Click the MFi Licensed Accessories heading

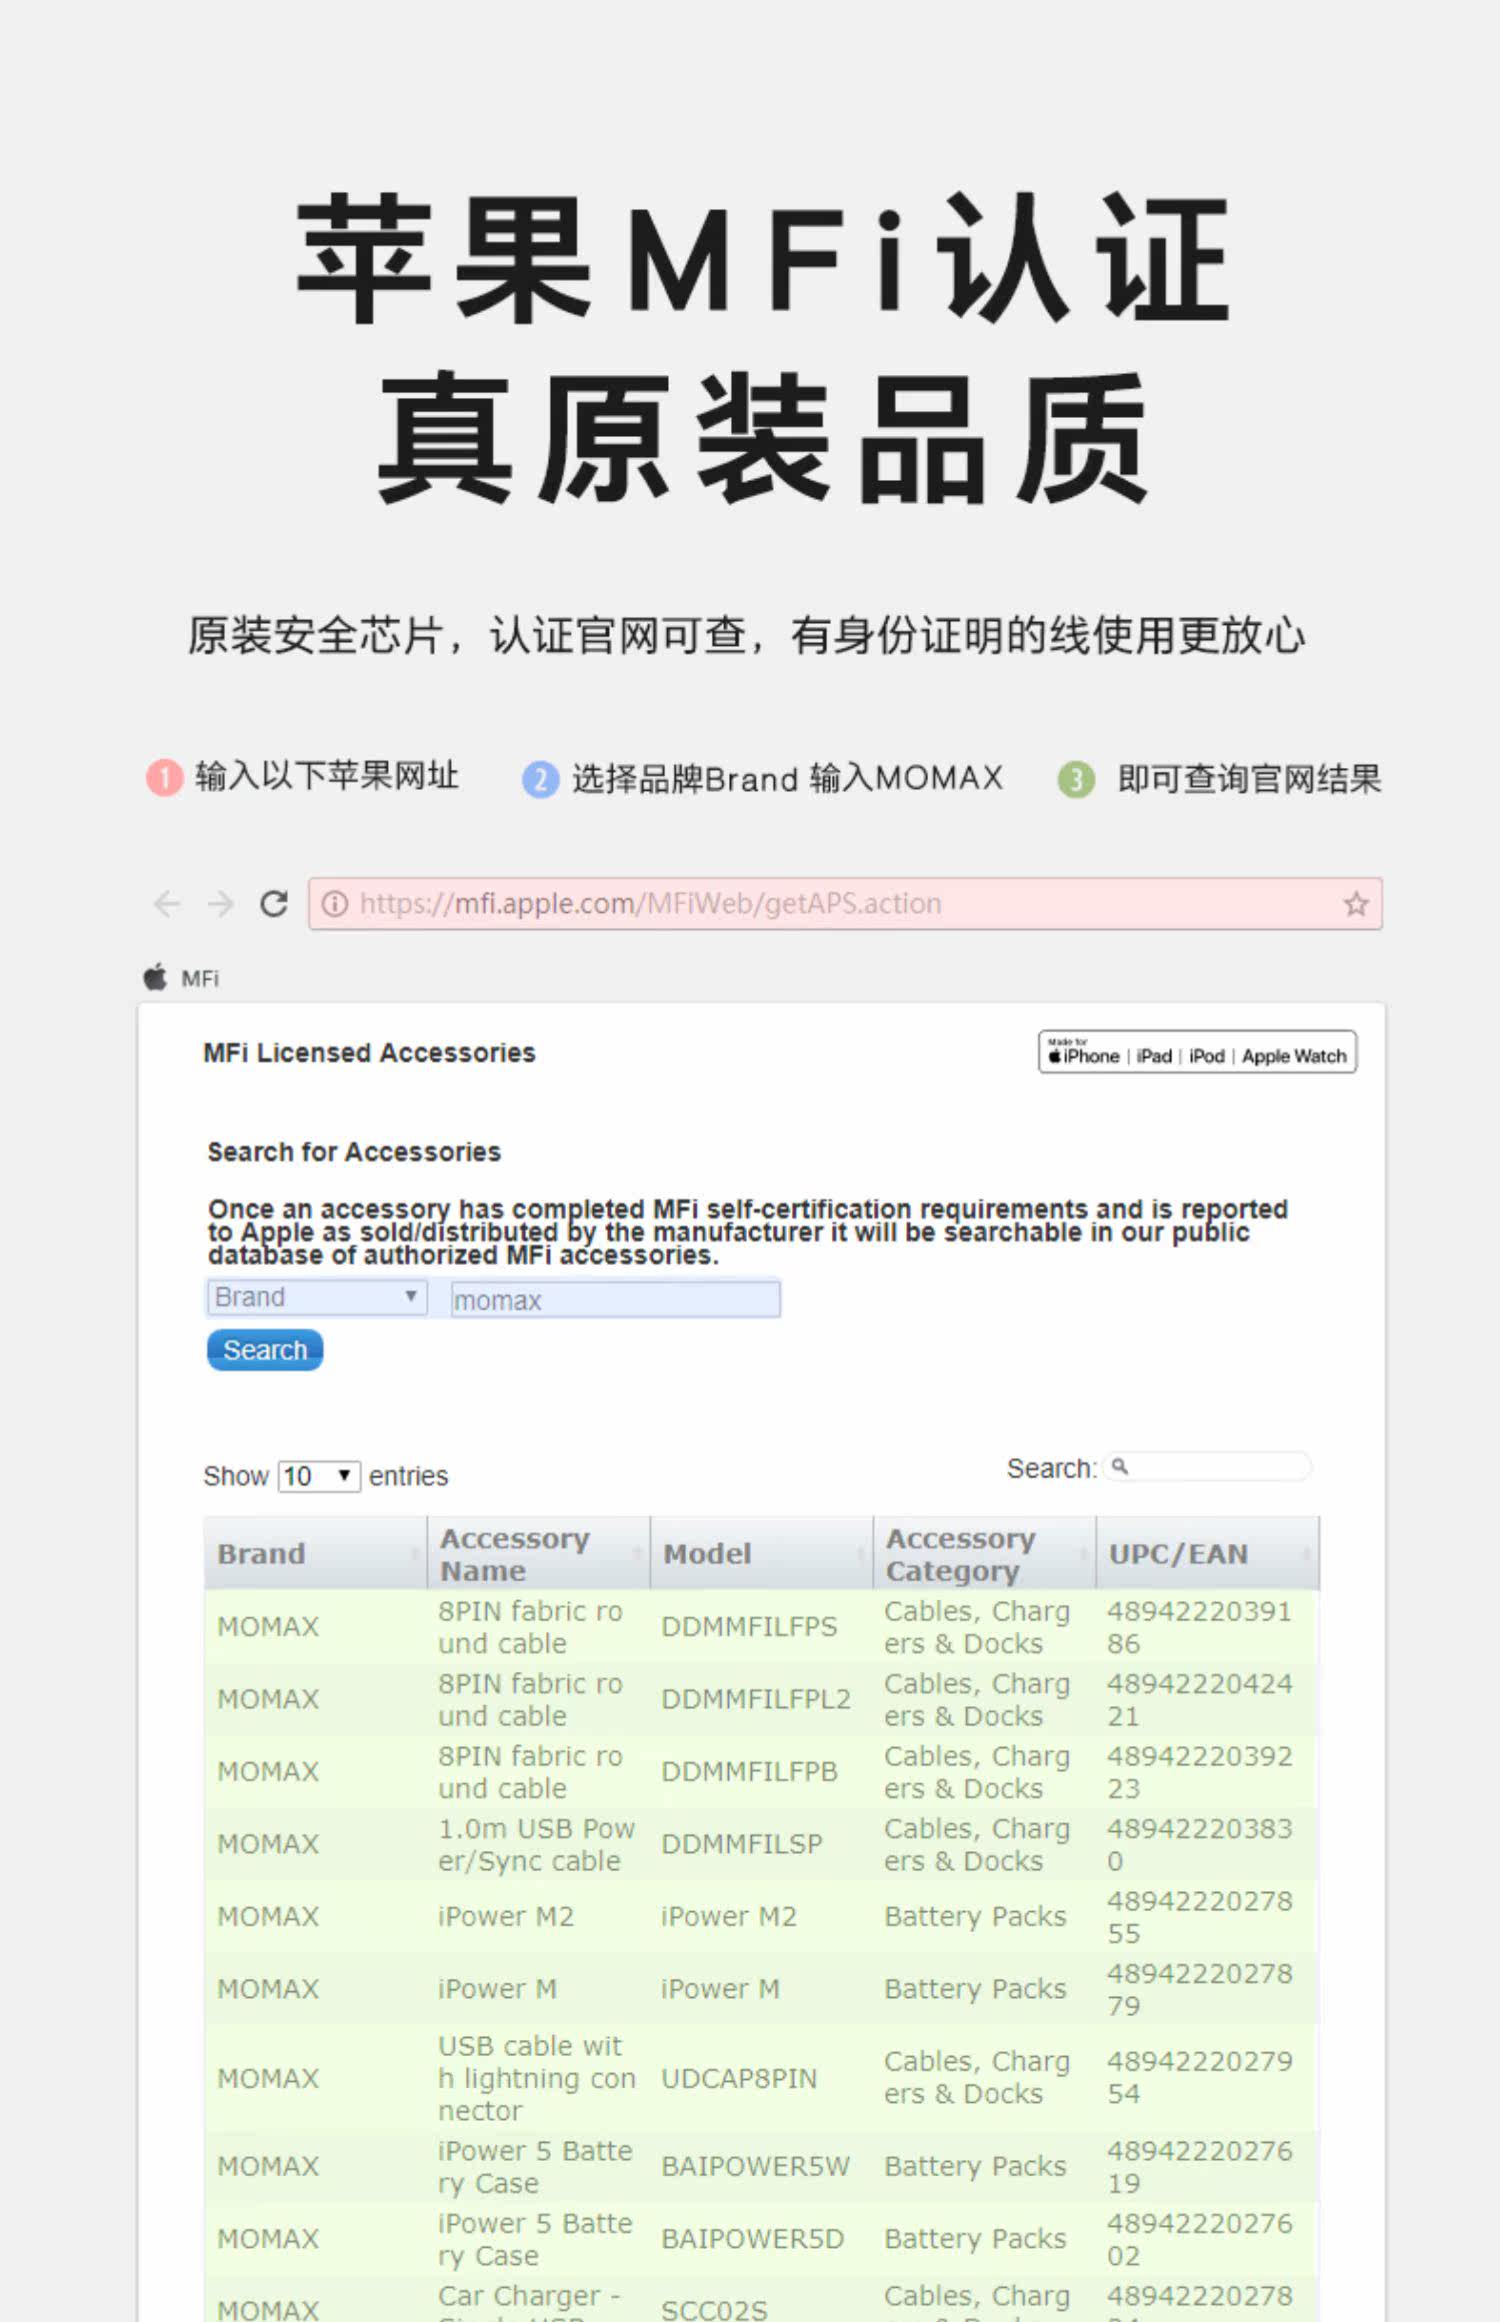[x=369, y=1052]
